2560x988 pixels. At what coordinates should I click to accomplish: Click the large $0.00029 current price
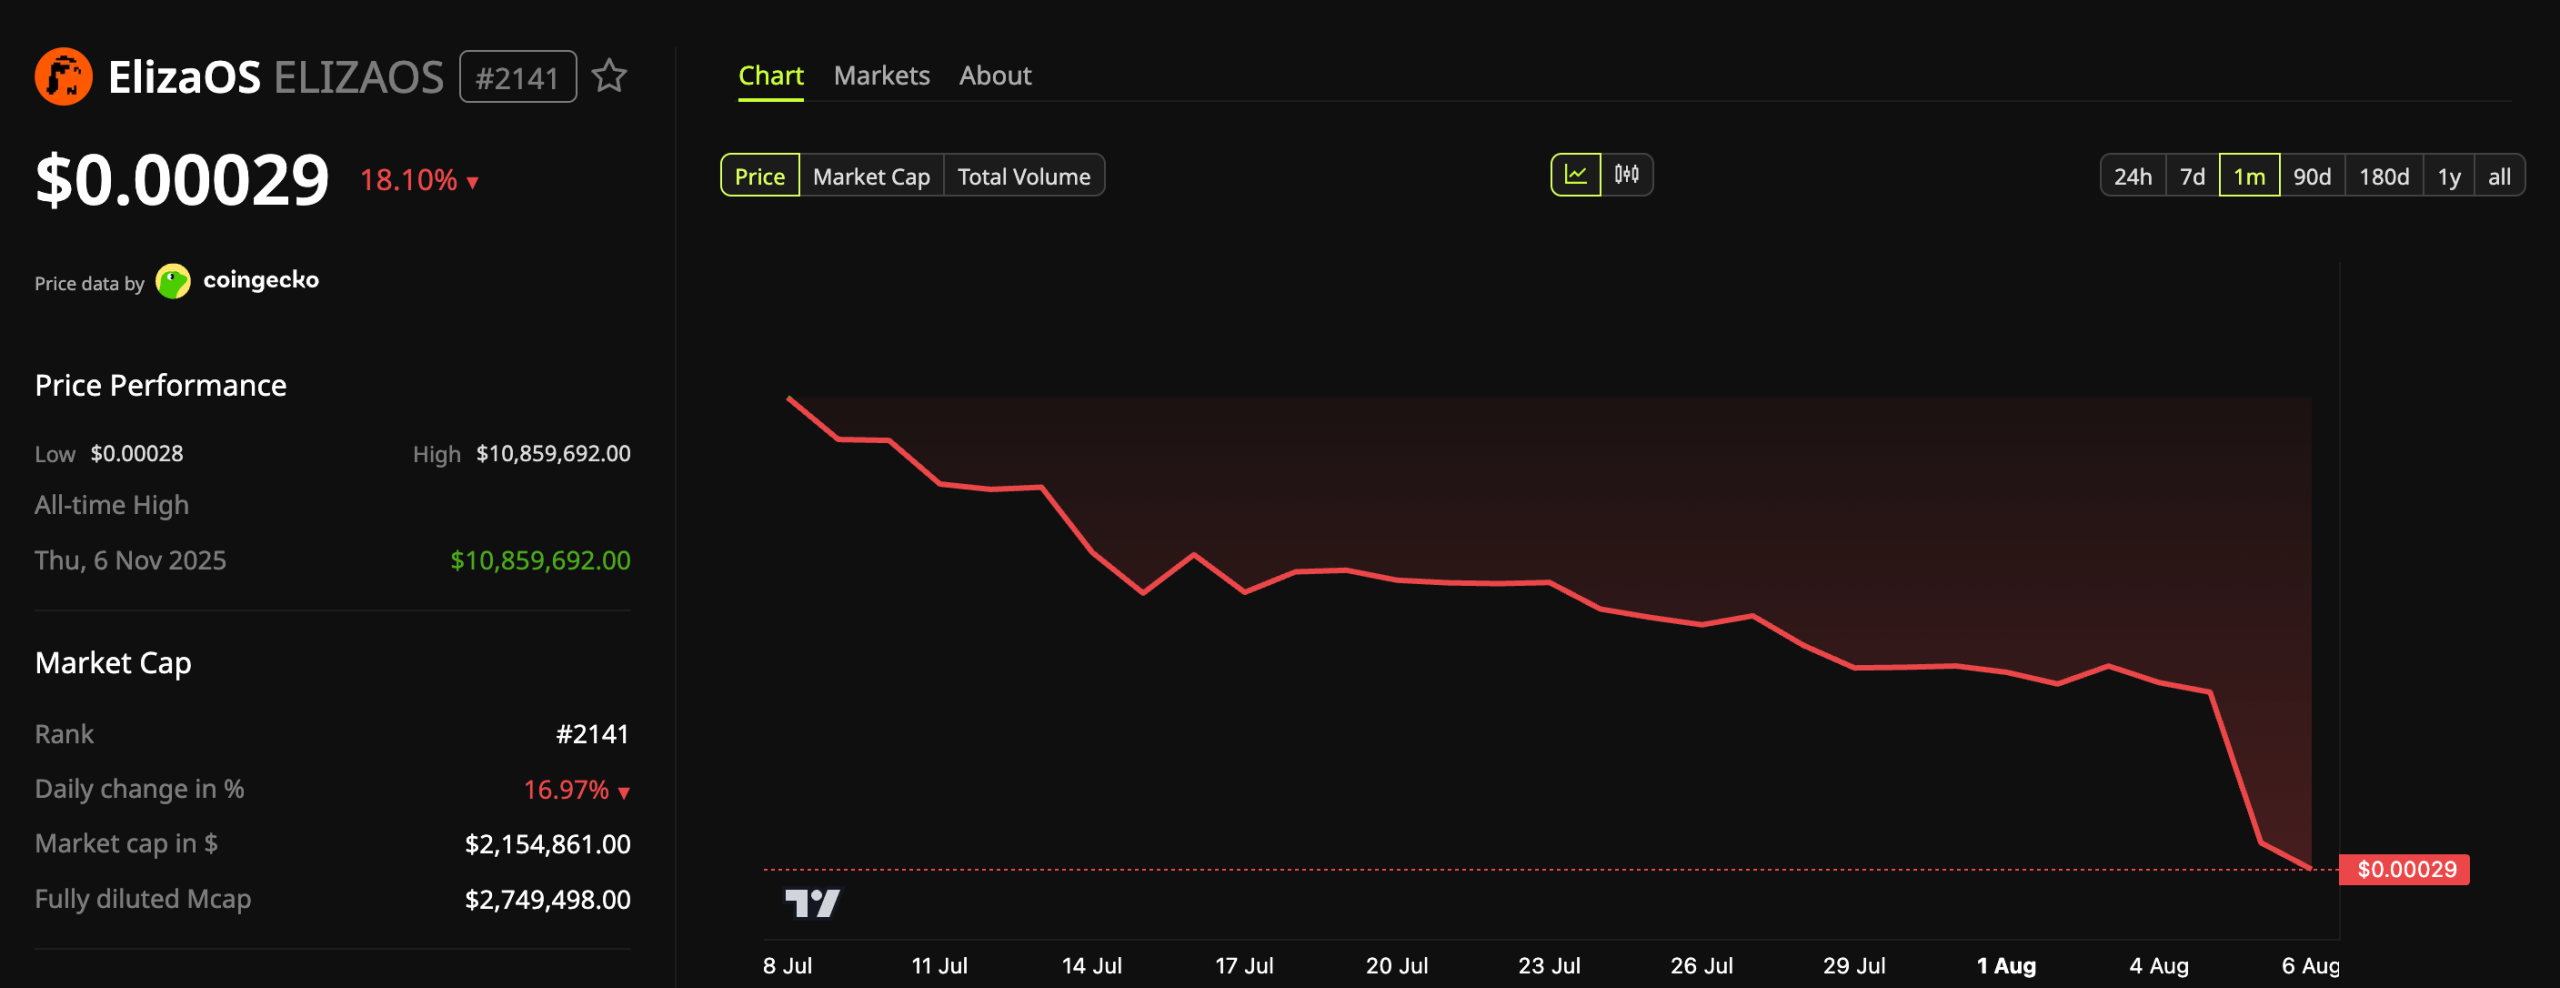(x=182, y=181)
